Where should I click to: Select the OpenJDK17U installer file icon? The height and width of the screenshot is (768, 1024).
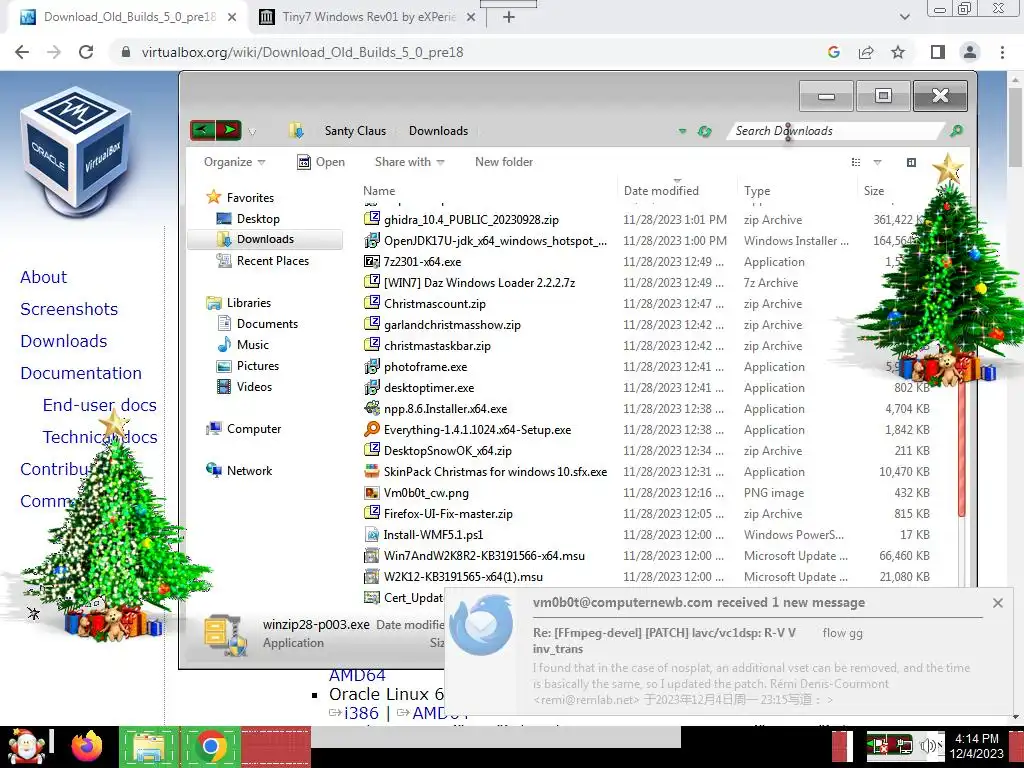[372, 240]
